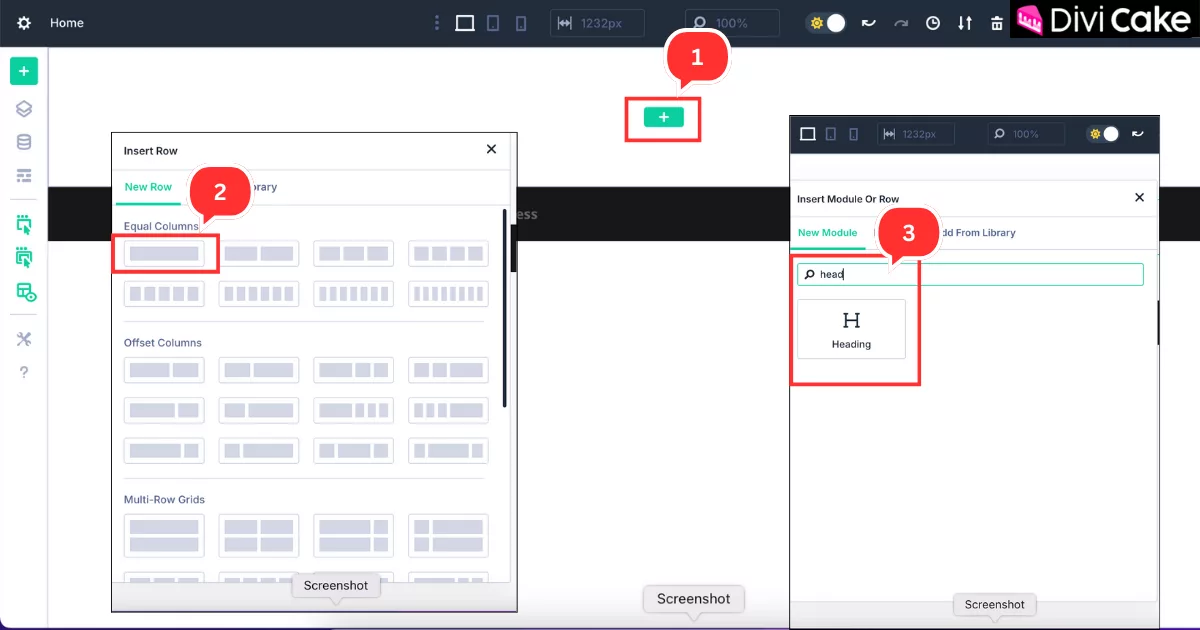The width and height of the screenshot is (1200, 630).
Task: Open the portability up-down arrows icon
Action: pyautogui.click(x=965, y=23)
